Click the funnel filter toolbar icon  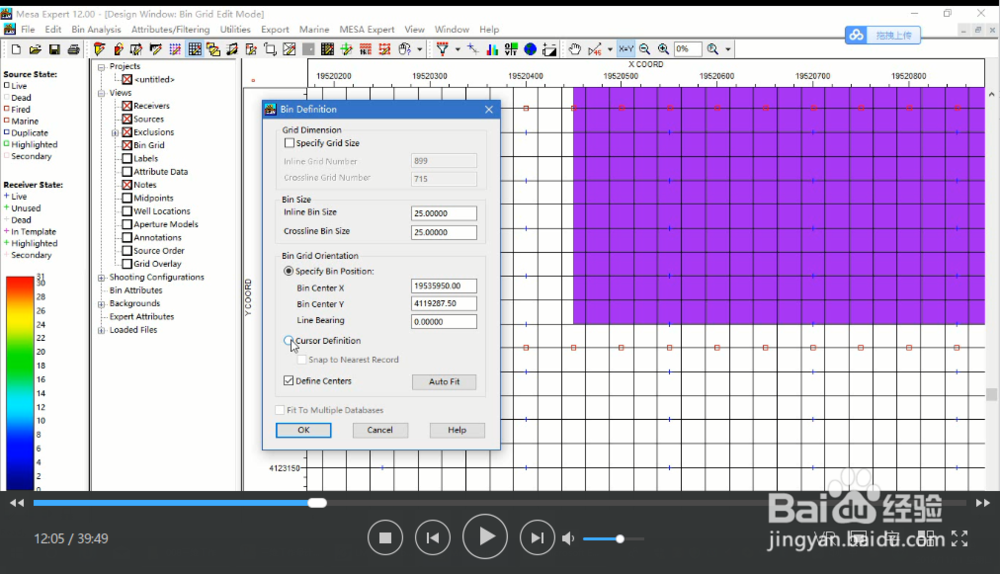[x=442, y=49]
